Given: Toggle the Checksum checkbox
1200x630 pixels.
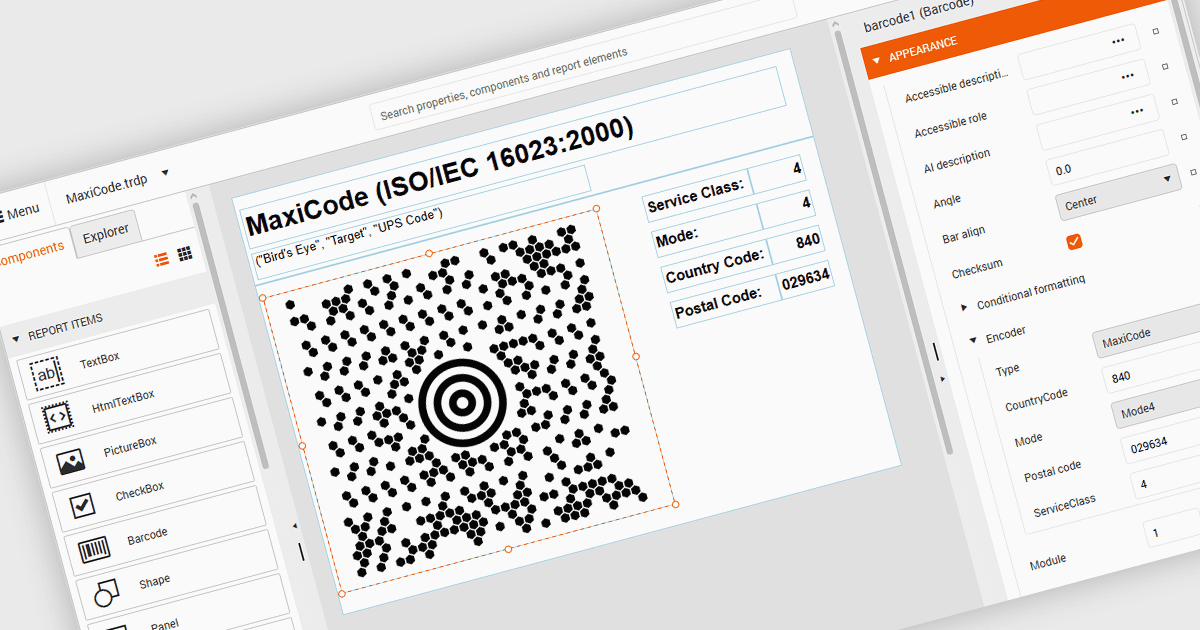Looking at the screenshot, I should [1074, 241].
